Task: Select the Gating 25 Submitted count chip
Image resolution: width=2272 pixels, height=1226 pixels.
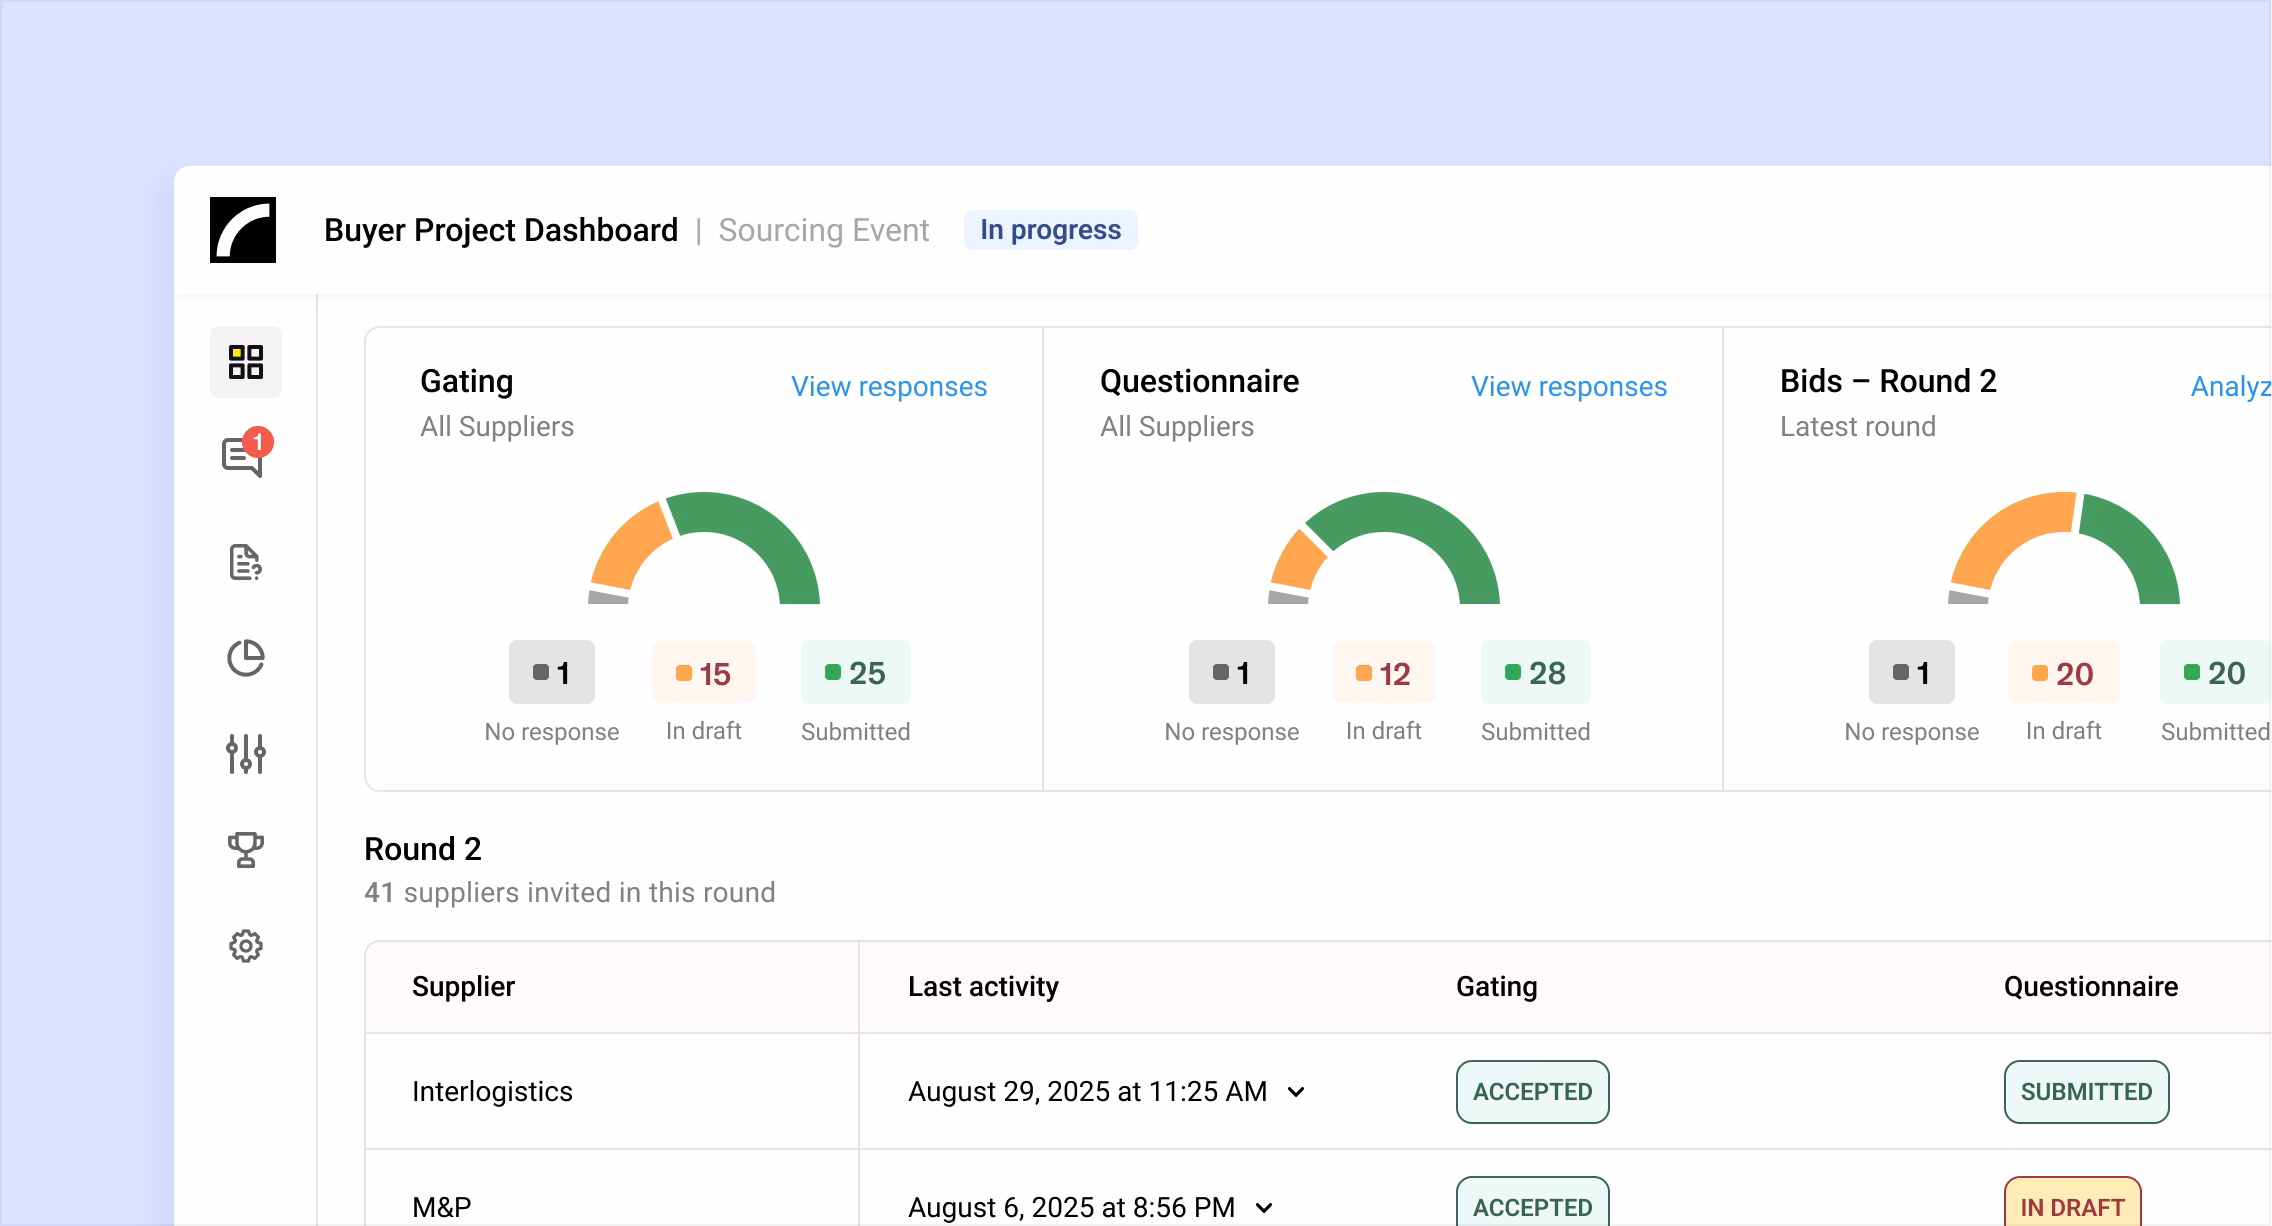Action: coord(855,673)
